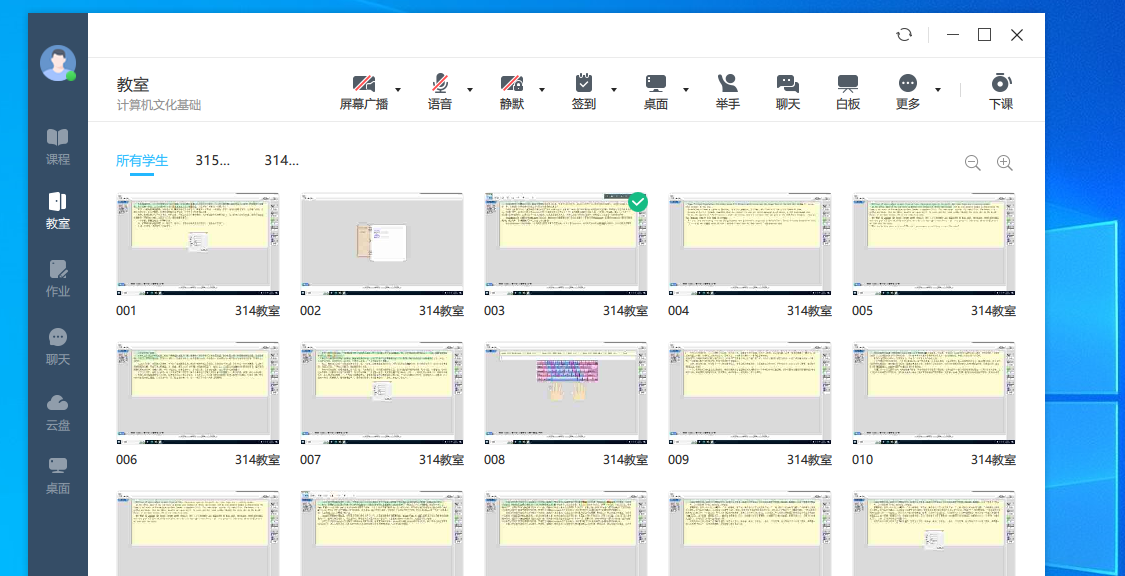Screen dimensions: 1125x576
Task: Select student 008 screen thumbnail
Action: (x=566, y=393)
